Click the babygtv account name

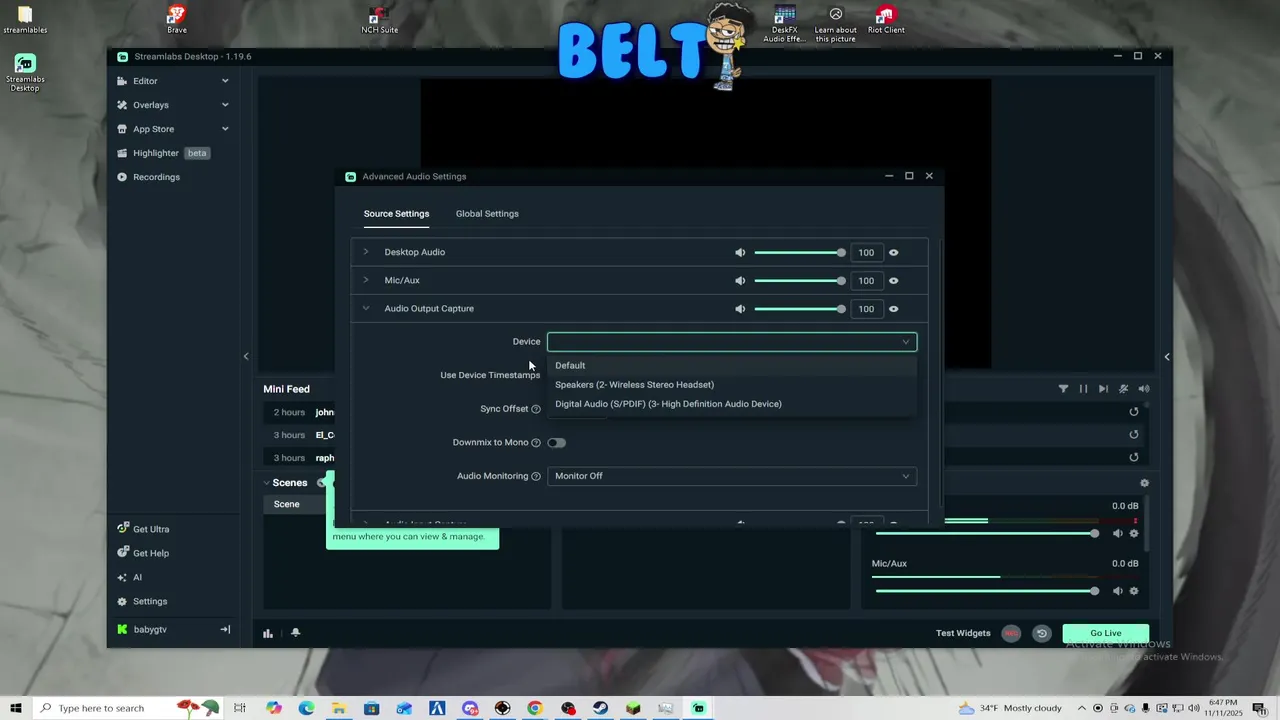pos(150,630)
